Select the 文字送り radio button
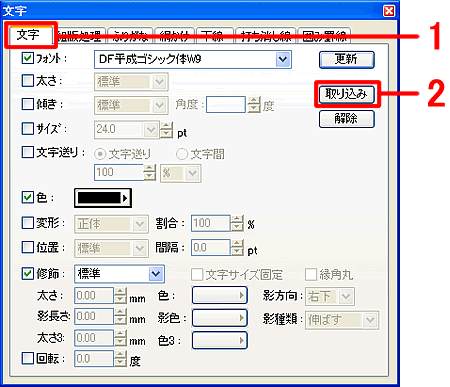Screen dimensions: 450x387 point(100,154)
